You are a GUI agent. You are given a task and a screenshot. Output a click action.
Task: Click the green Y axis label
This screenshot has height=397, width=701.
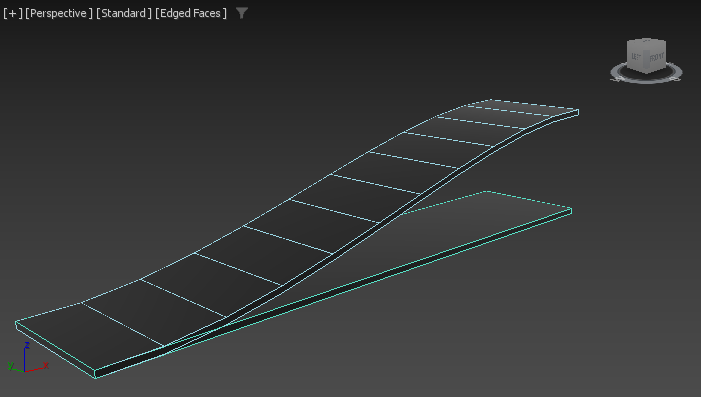coord(10,365)
